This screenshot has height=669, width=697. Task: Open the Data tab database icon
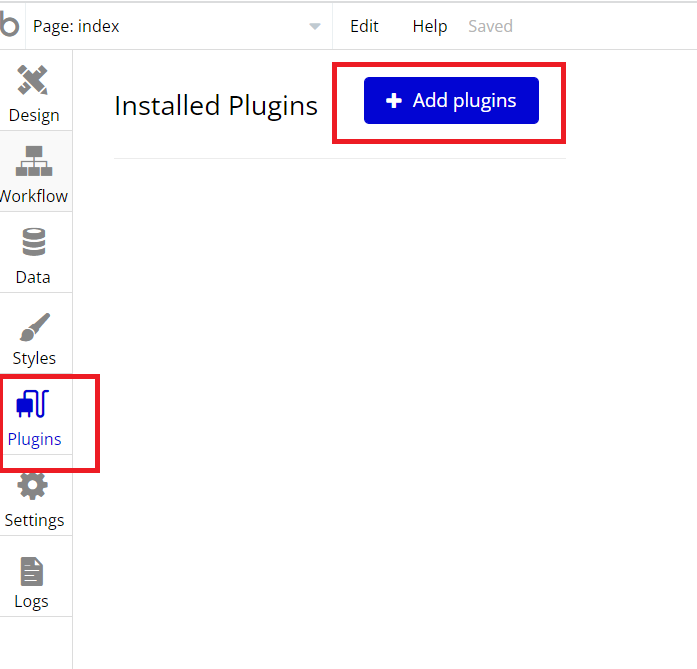point(34,242)
